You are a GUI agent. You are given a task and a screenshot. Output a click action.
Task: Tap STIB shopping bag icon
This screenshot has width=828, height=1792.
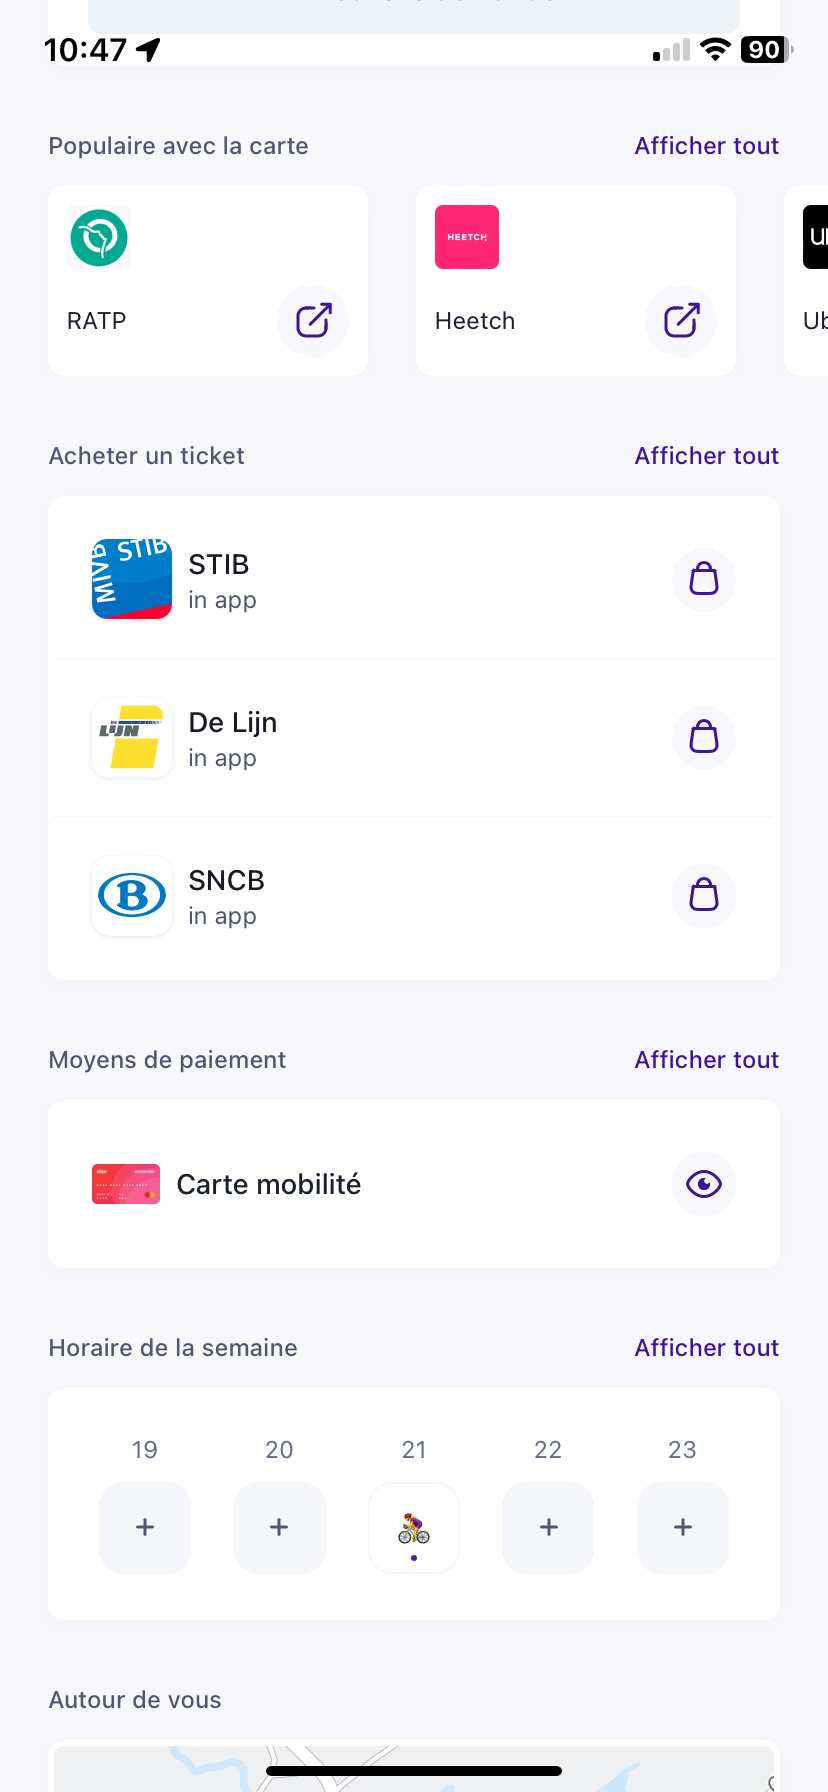[x=704, y=580]
